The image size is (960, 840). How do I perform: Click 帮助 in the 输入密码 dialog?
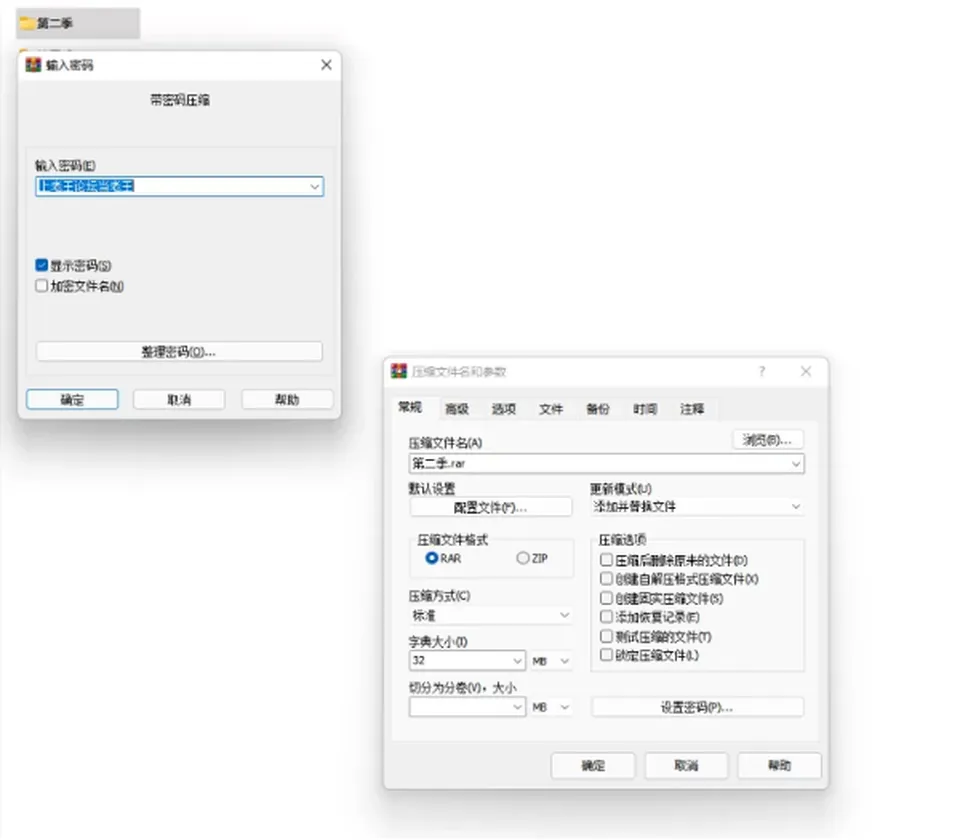(287, 399)
